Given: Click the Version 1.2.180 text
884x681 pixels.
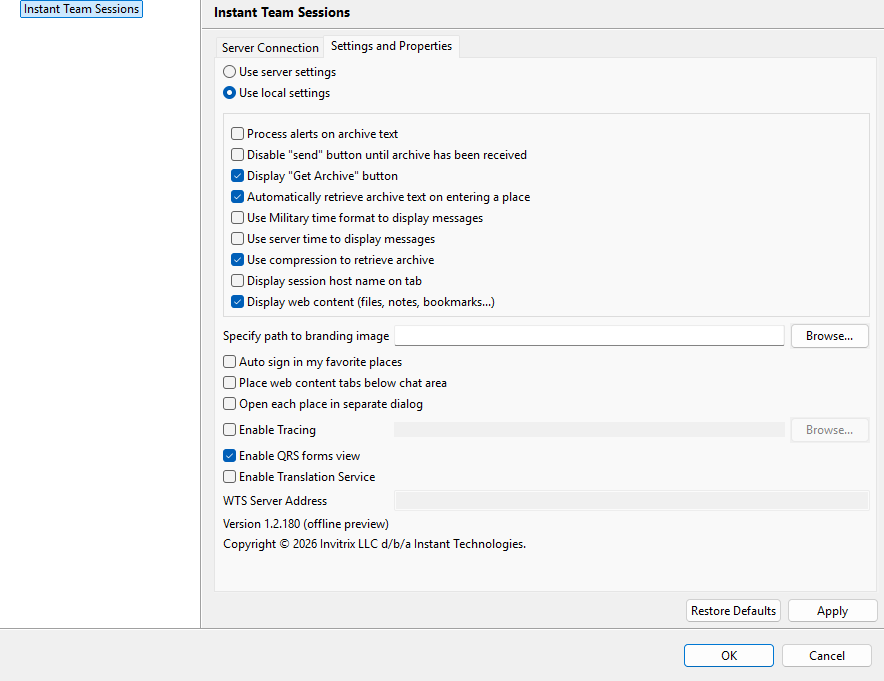Looking at the screenshot, I should tap(306, 524).
